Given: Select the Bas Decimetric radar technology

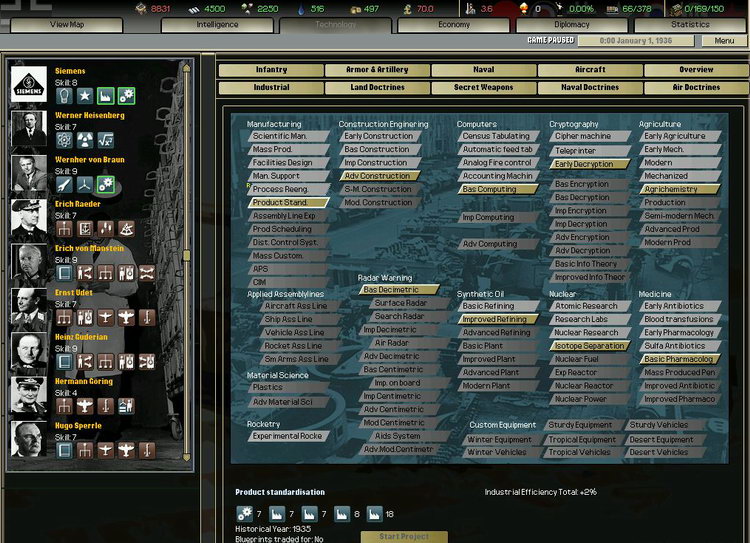Looking at the screenshot, I should click(399, 290).
